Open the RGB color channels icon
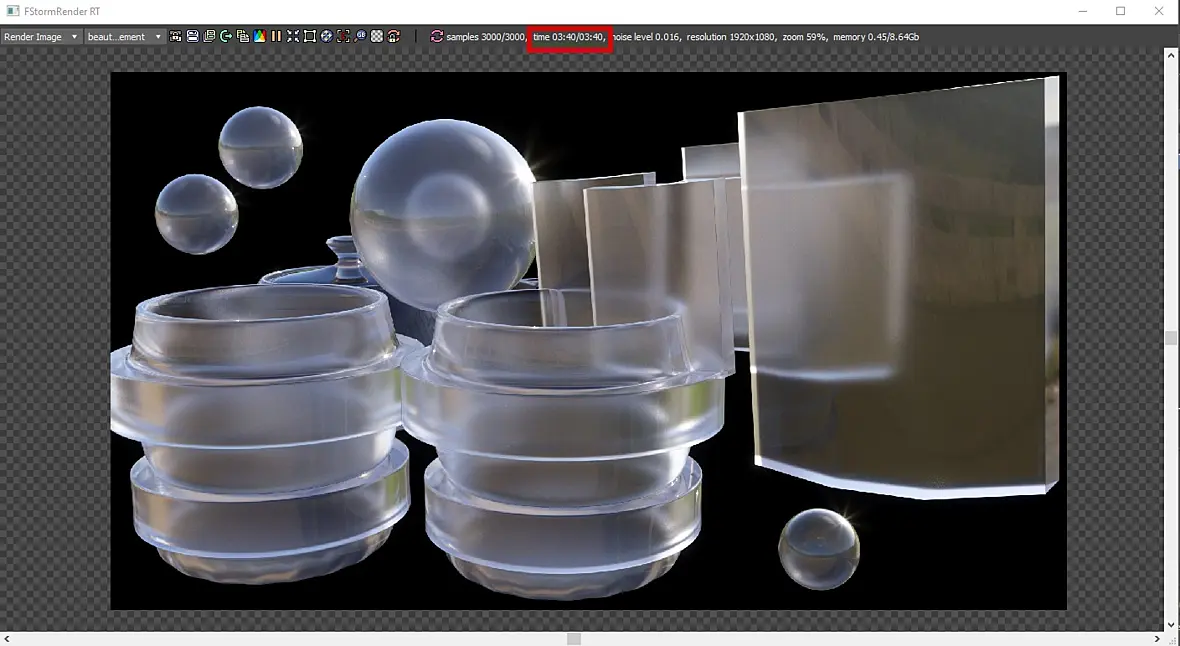1180x646 pixels. tap(260, 36)
